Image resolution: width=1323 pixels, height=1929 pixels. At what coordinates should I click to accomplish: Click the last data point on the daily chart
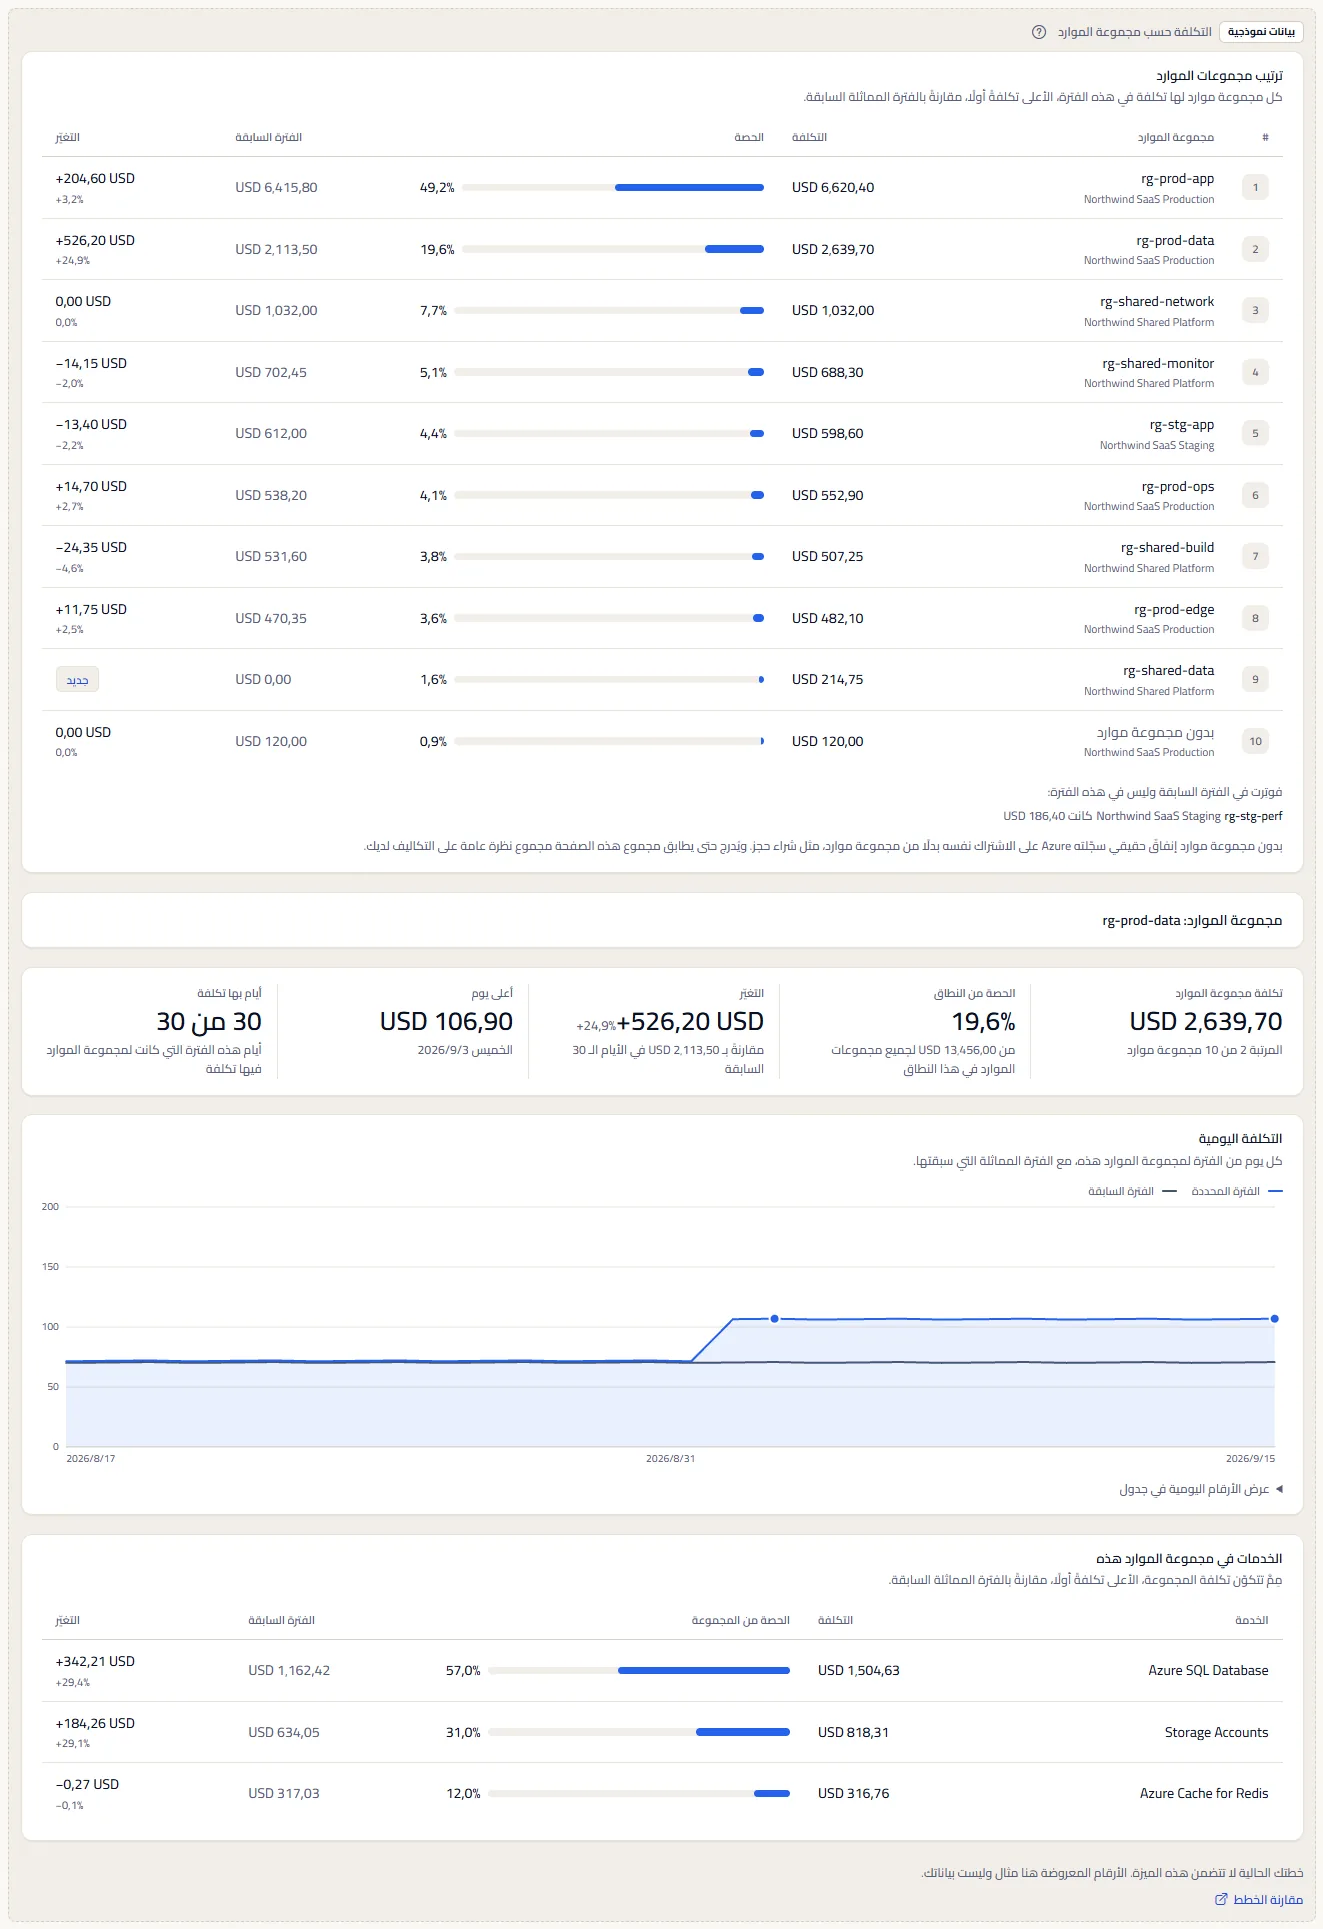coord(1274,1319)
